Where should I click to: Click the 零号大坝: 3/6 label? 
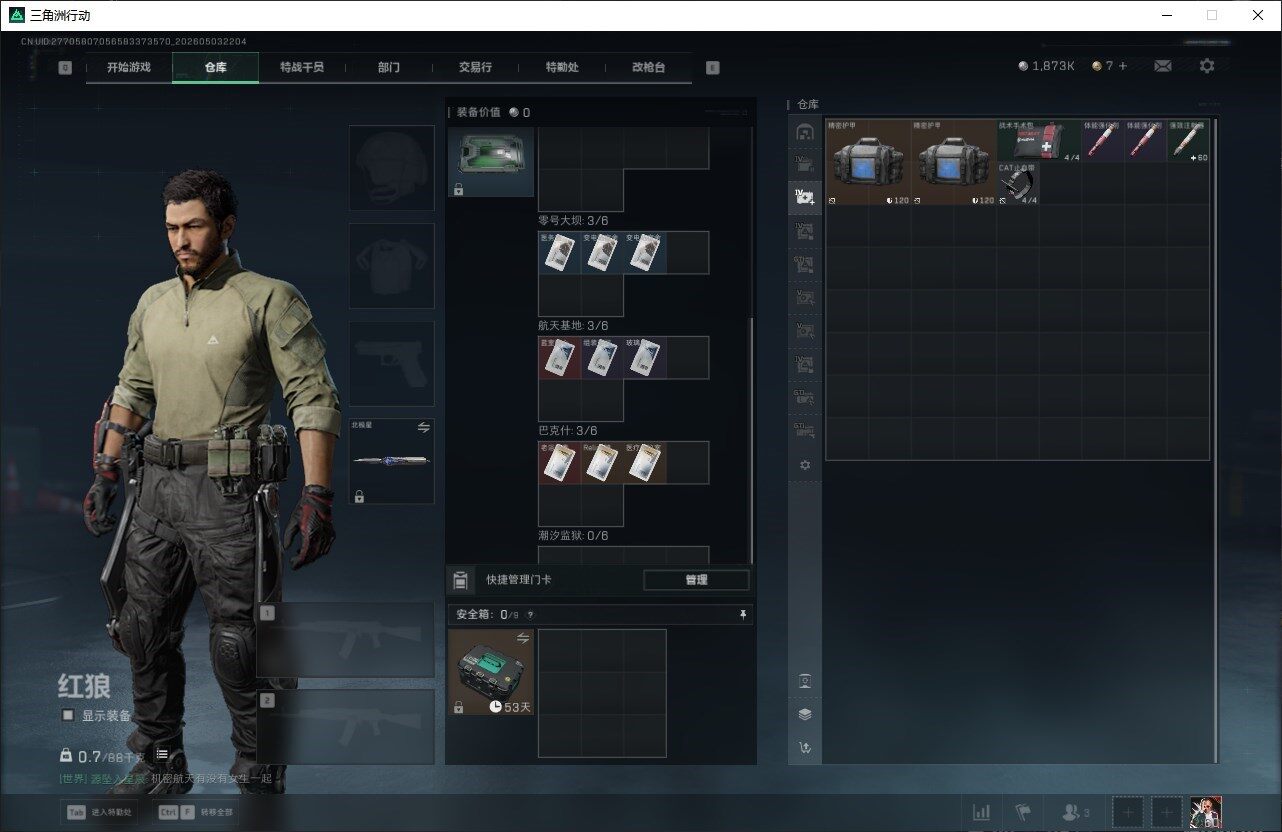point(573,220)
